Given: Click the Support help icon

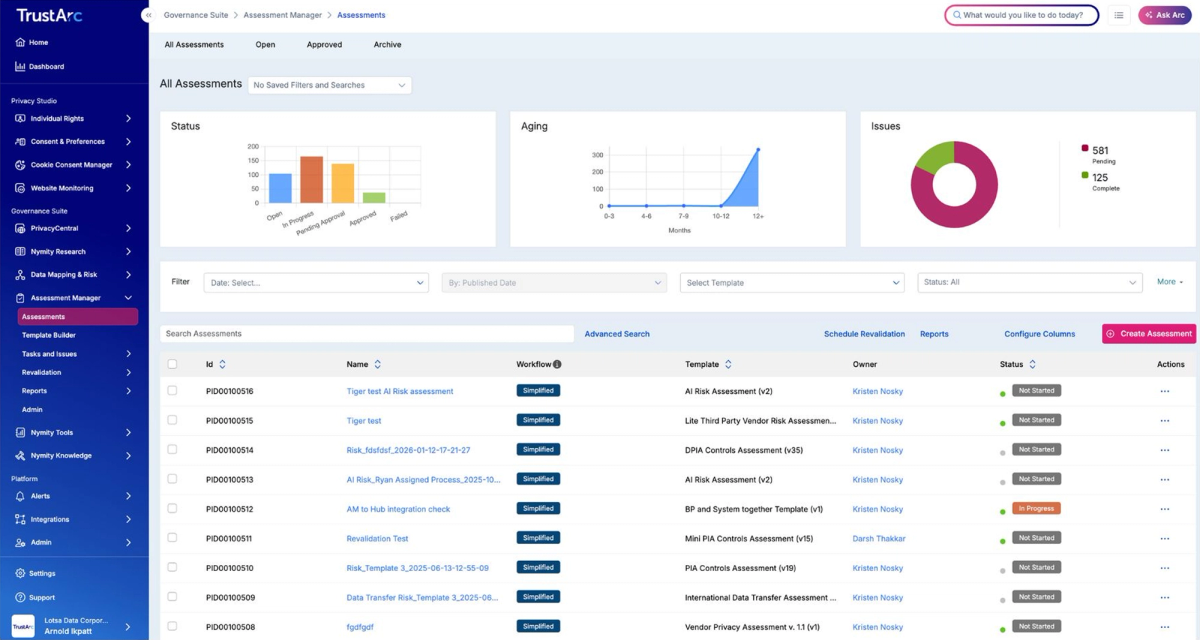Looking at the screenshot, I should pos(20,597).
